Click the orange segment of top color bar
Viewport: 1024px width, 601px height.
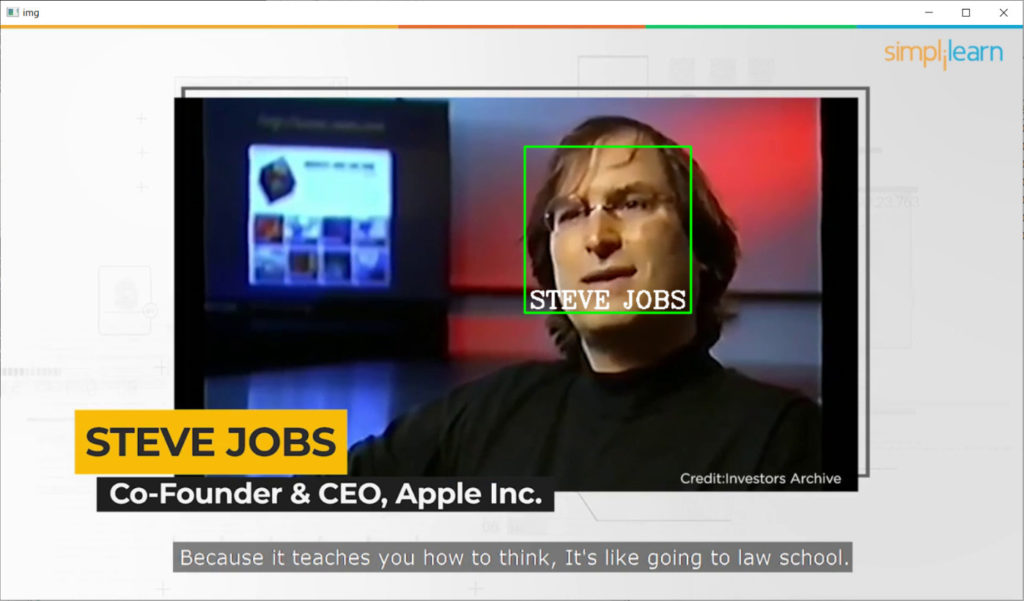coord(199,27)
